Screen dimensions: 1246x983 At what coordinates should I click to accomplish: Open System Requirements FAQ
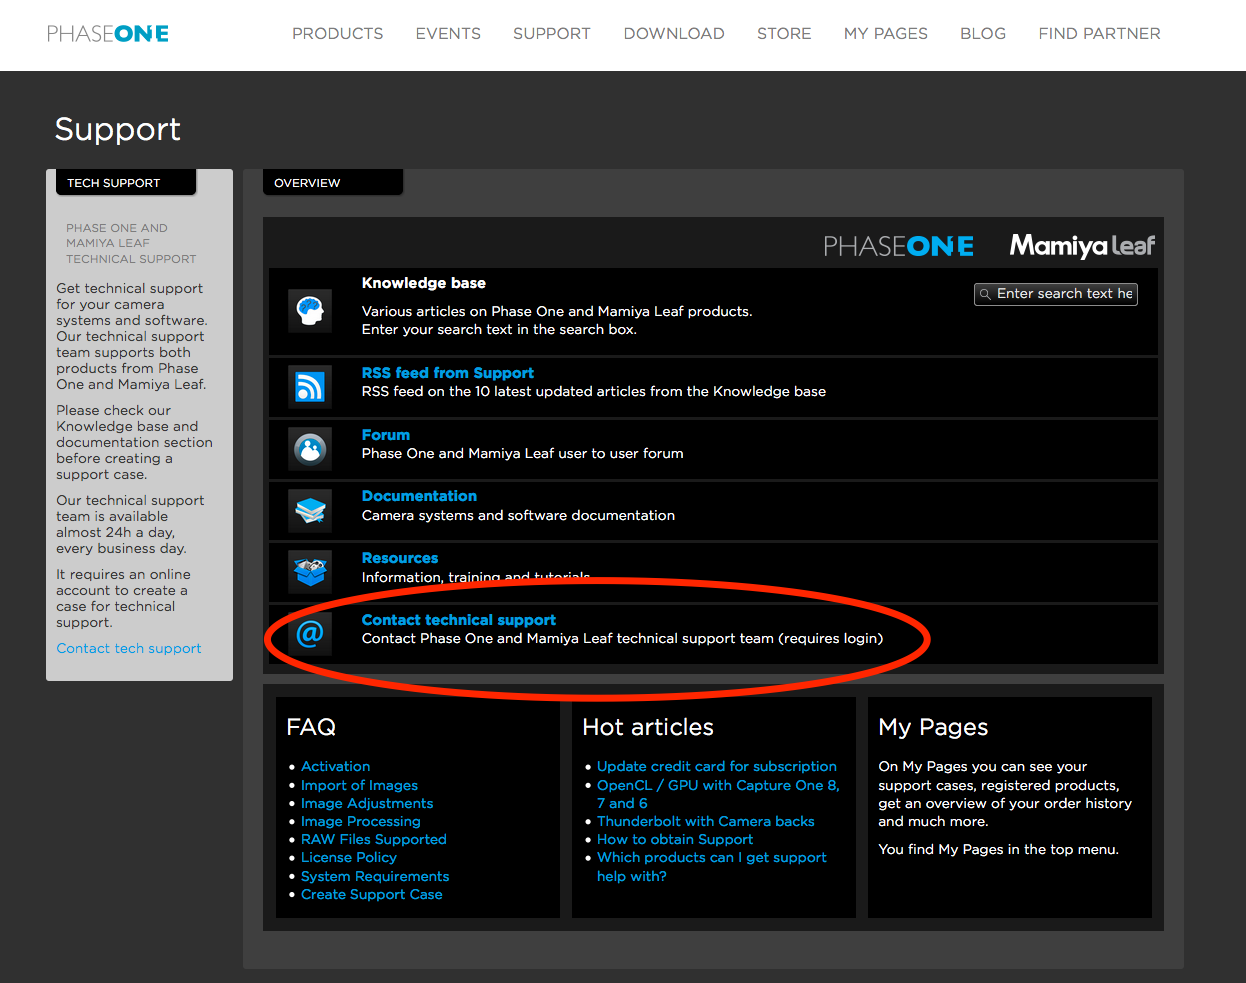[375, 876]
